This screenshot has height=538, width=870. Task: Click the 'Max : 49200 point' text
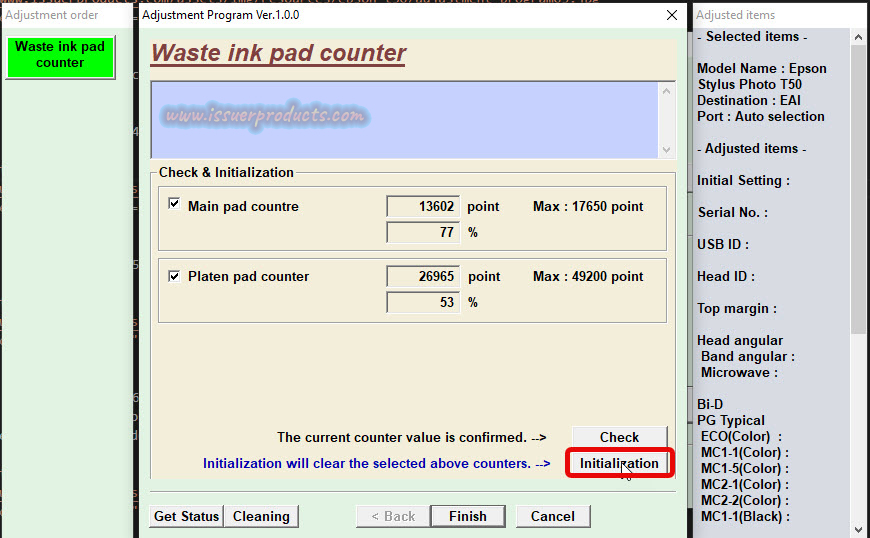tap(588, 276)
